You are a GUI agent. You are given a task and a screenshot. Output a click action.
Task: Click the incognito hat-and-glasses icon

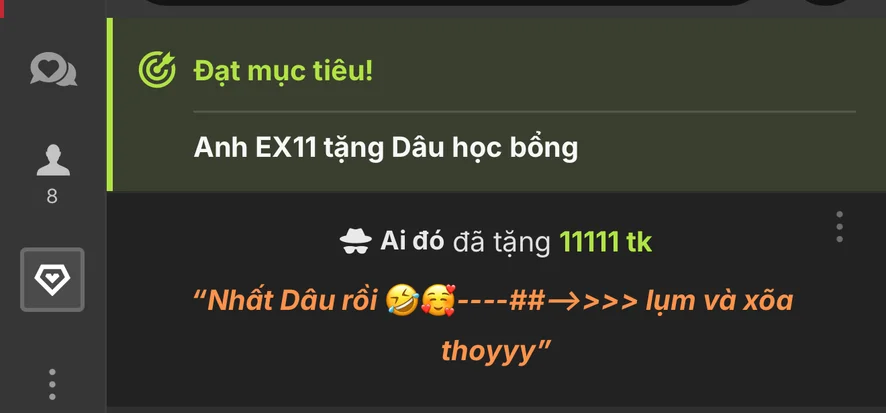tap(355, 242)
